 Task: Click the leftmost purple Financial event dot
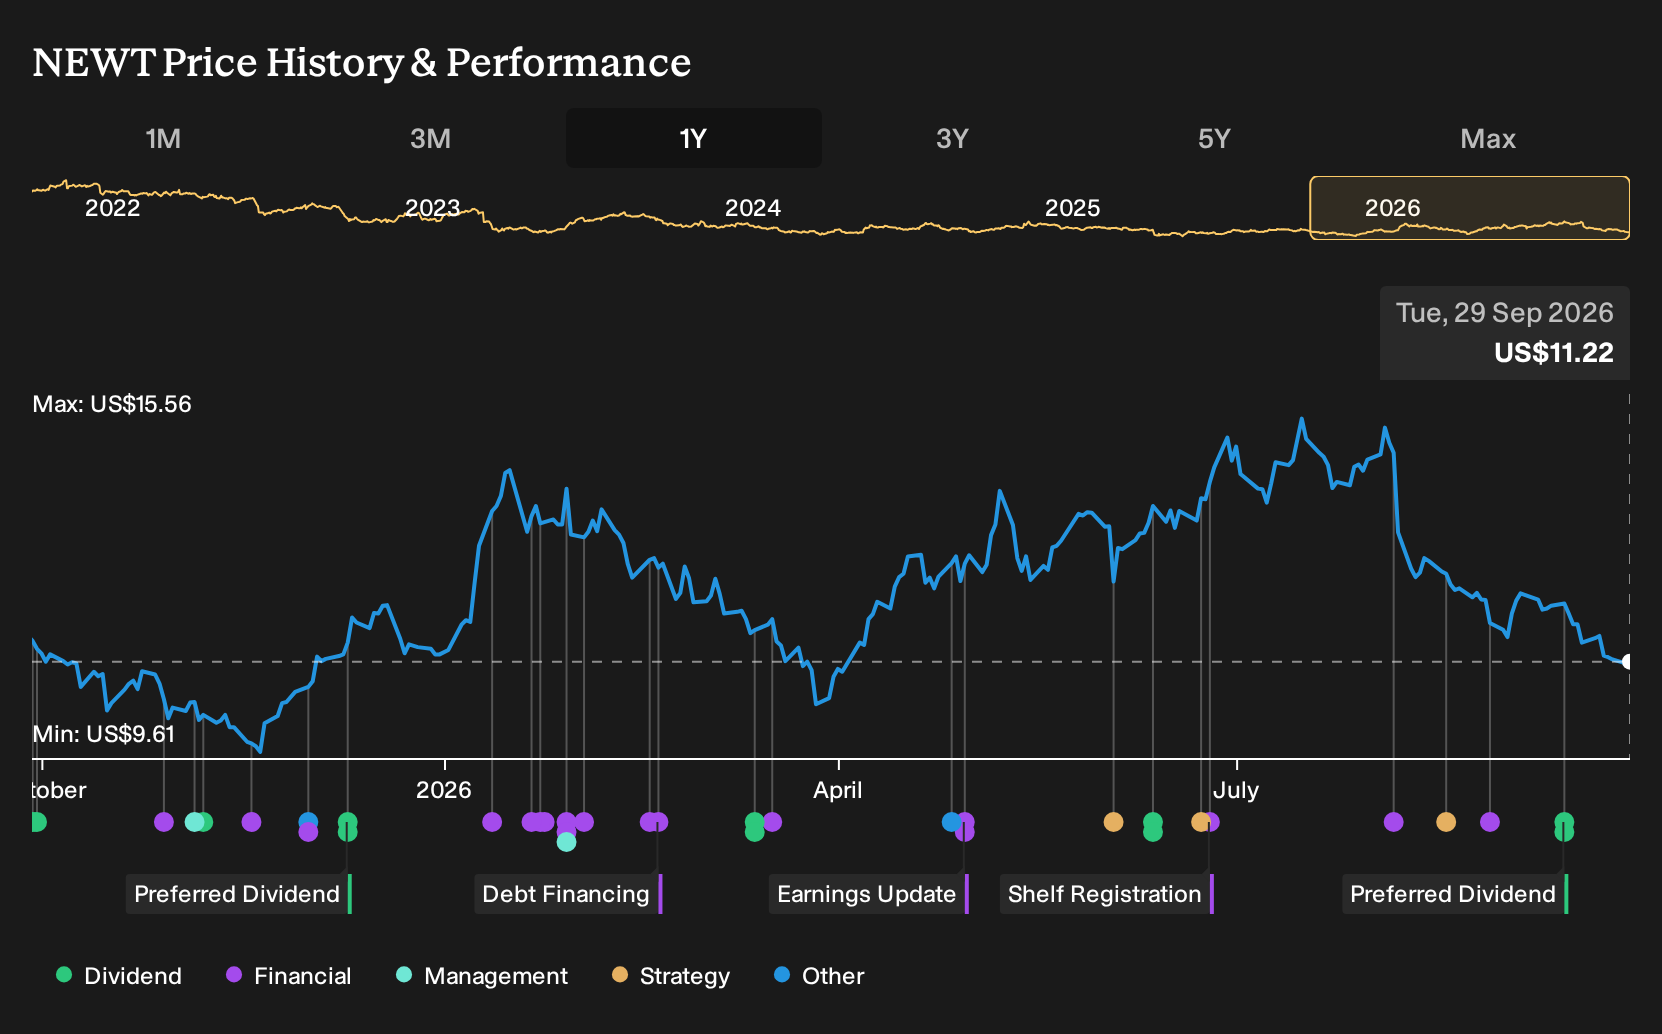pos(164,822)
